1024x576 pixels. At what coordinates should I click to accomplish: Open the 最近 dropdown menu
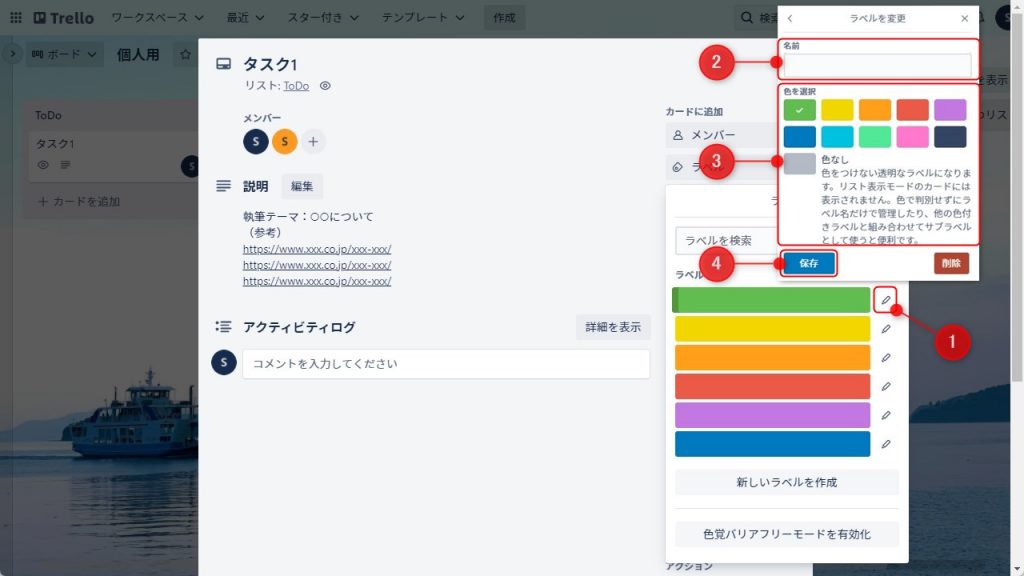245,18
